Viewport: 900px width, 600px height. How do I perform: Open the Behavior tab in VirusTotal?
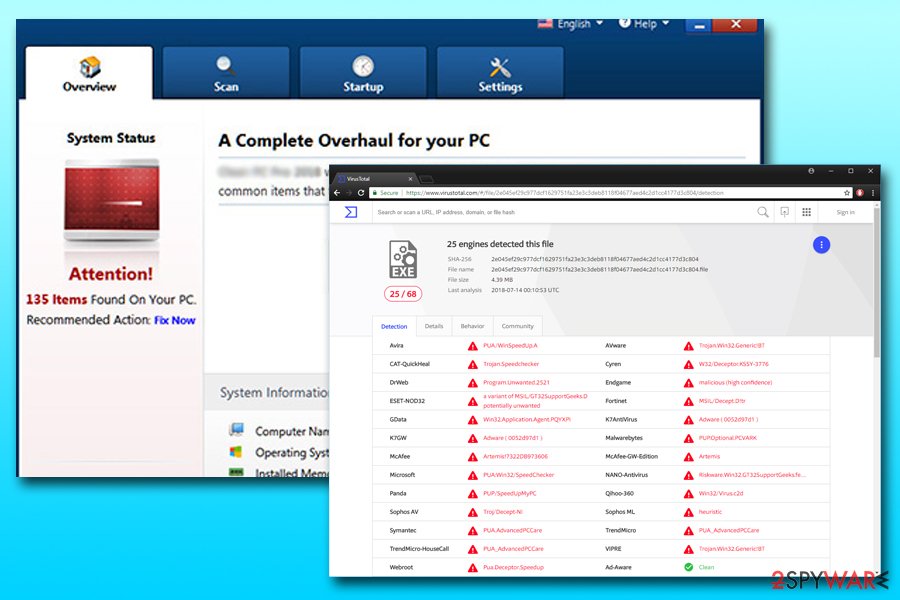point(472,326)
